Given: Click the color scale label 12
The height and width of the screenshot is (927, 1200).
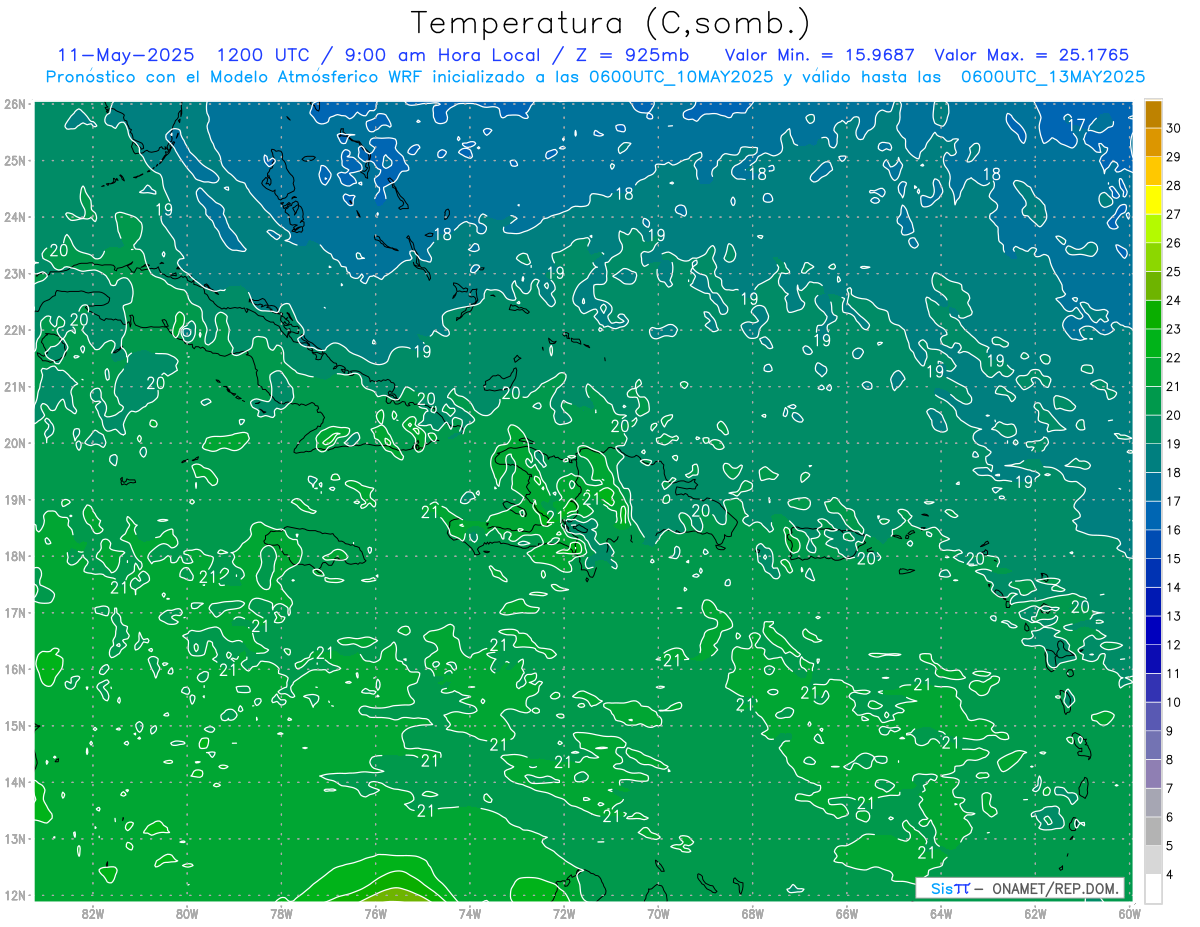Looking at the screenshot, I should (1173, 645).
